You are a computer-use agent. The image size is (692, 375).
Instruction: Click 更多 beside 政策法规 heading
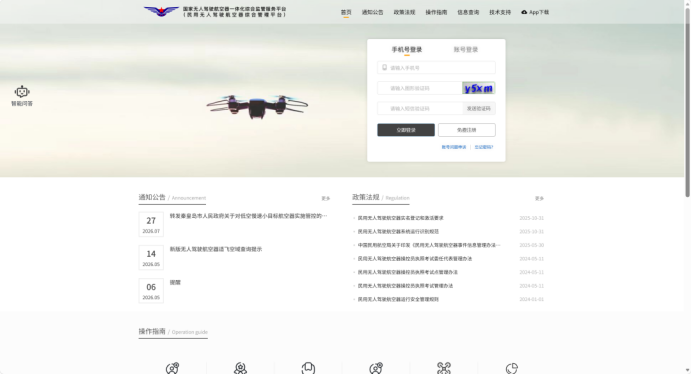coord(539,199)
